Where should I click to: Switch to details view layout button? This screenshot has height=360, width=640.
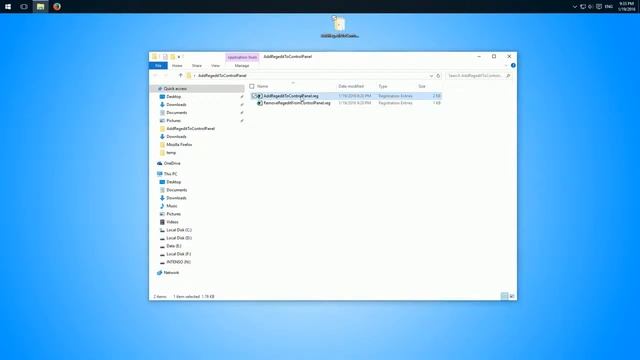click(504, 297)
